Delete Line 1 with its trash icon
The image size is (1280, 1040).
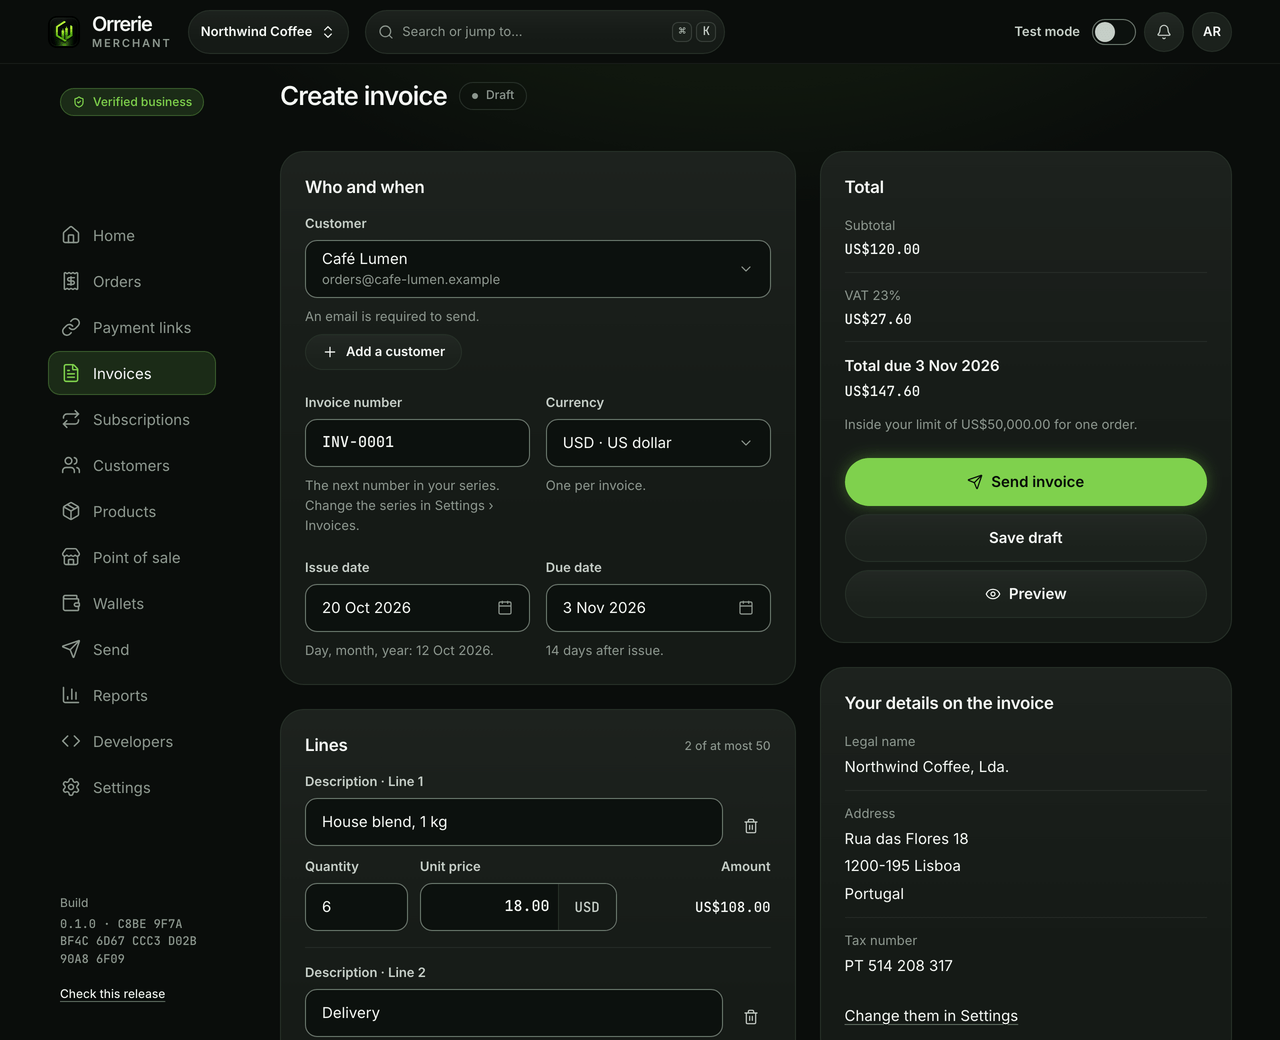pyautogui.click(x=751, y=826)
